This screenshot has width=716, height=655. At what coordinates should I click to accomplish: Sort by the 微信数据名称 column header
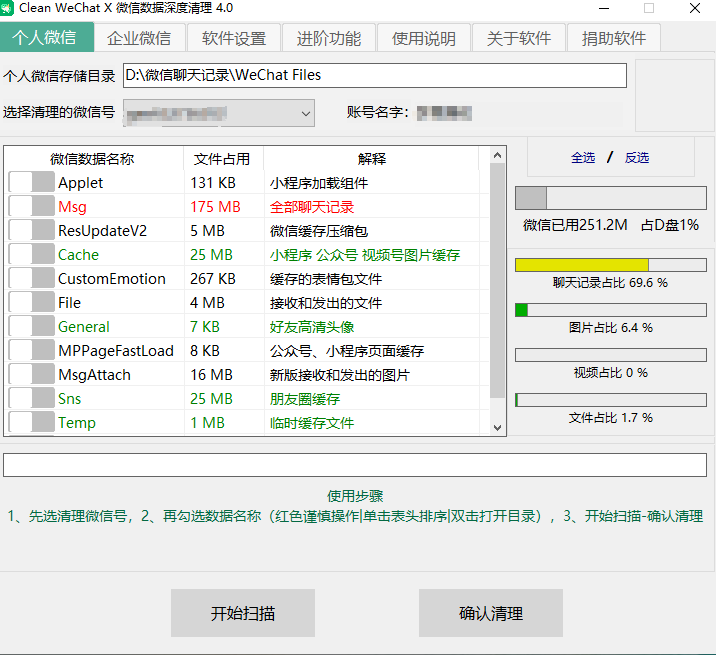pyautogui.click(x=94, y=158)
